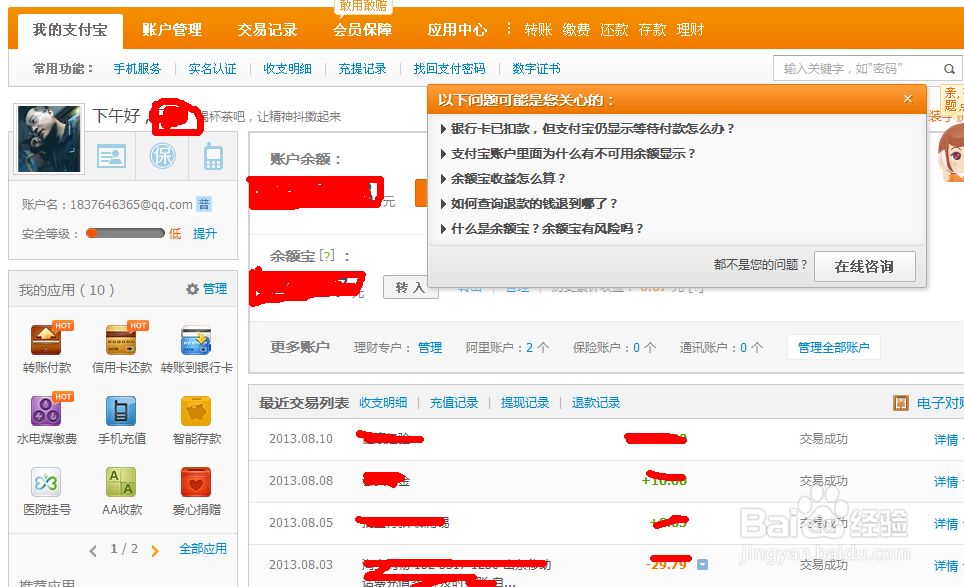This screenshot has width=964, height=587.
Task: Open 手机服务 common function link
Action: (x=137, y=69)
